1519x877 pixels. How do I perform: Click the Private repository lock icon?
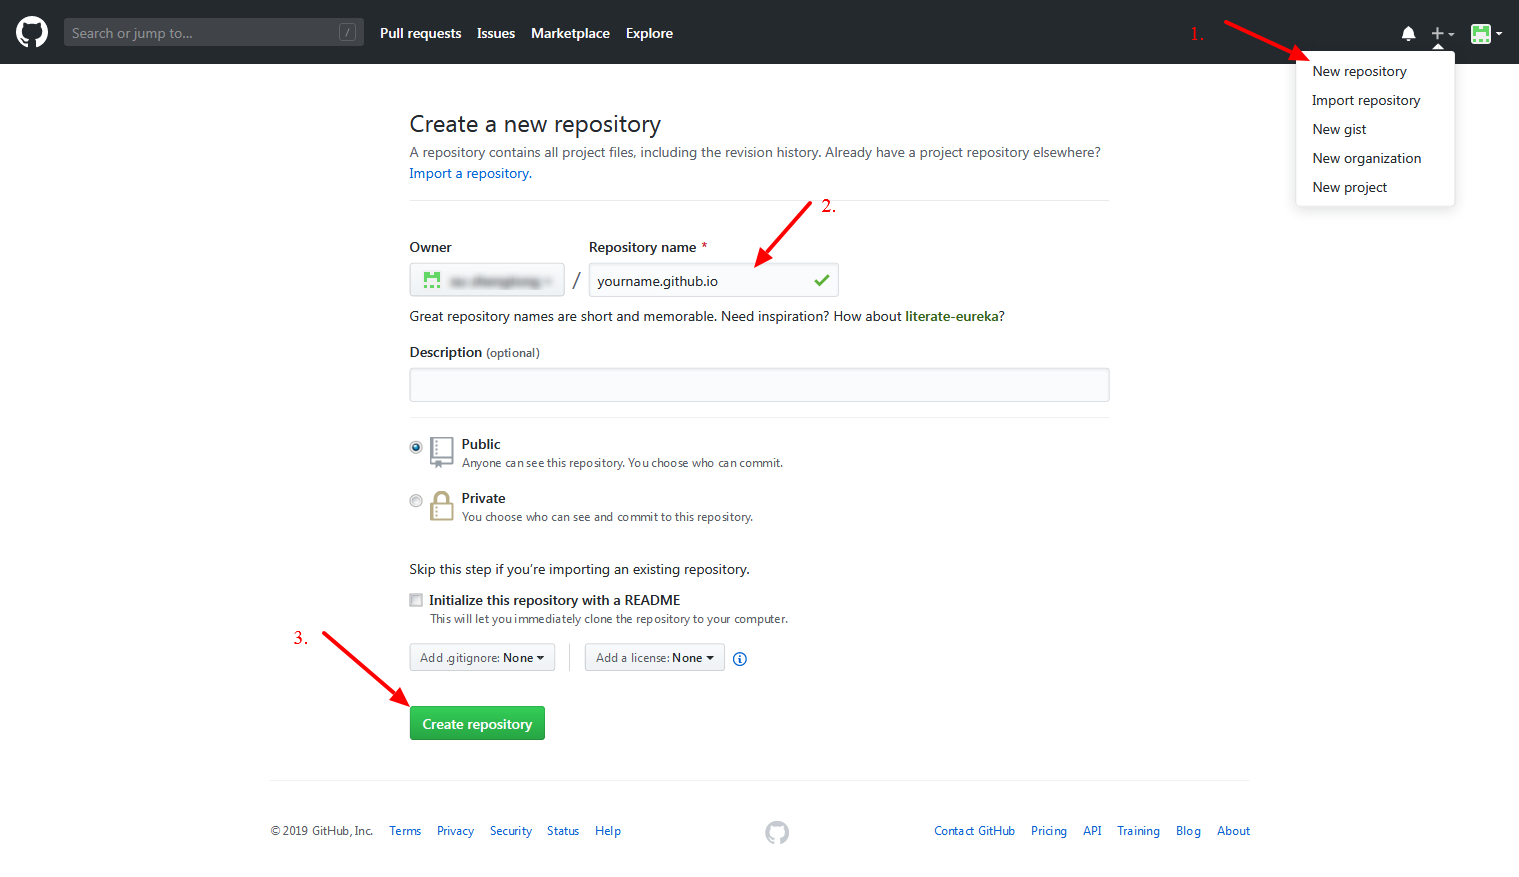441,506
